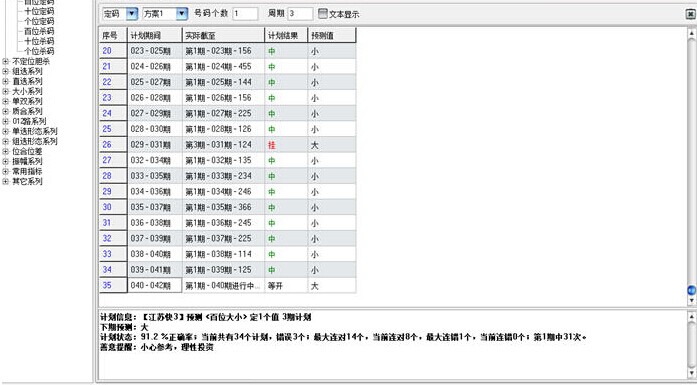
Task: Sort by the 计划结果 column header
Action: (286, 36)
